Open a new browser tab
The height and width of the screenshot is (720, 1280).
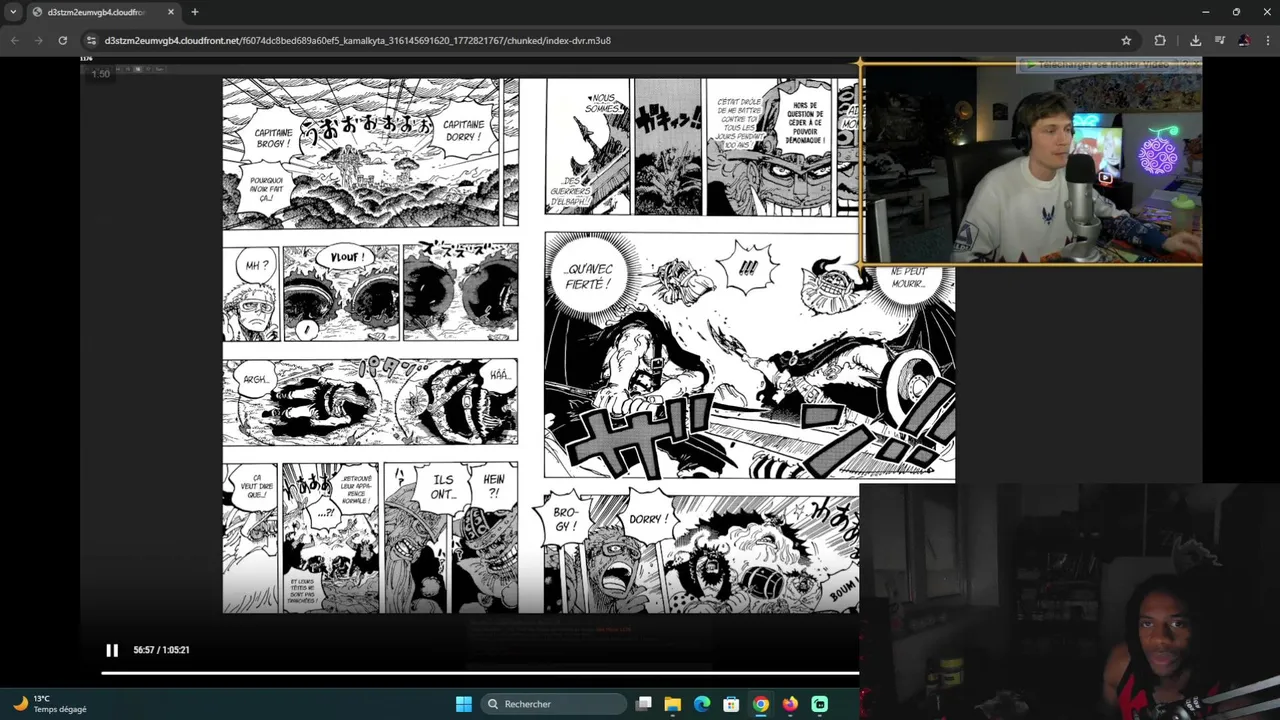[194, 12]
